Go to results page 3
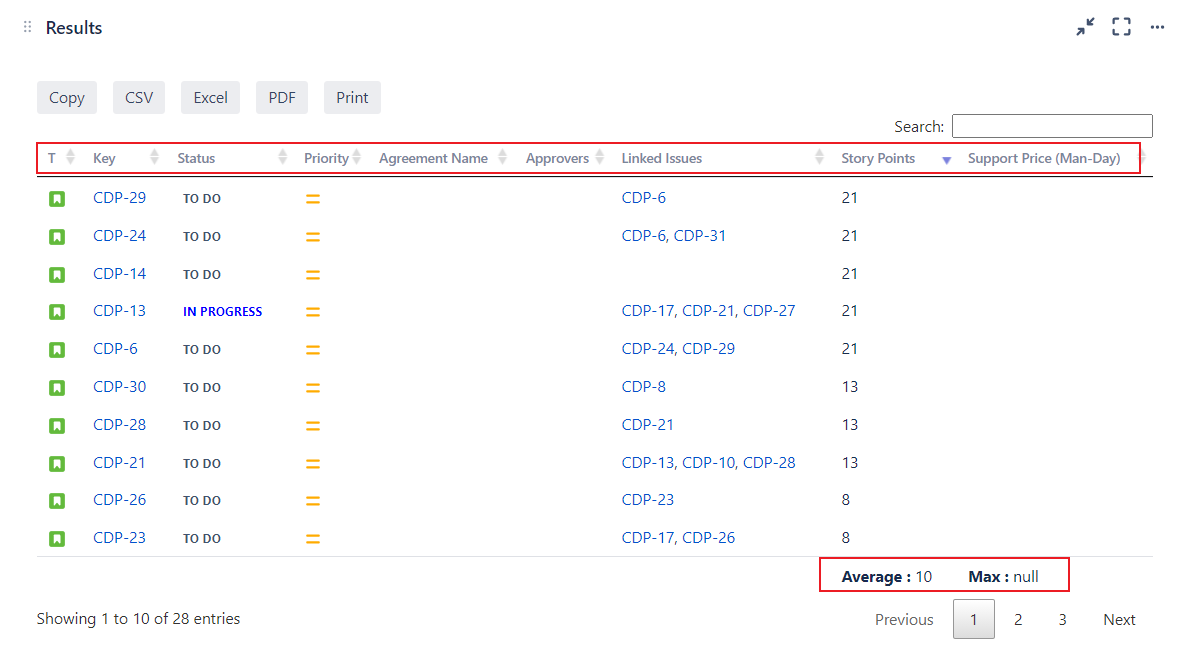The image size is (1182, 669). (x=1062, y=619)
